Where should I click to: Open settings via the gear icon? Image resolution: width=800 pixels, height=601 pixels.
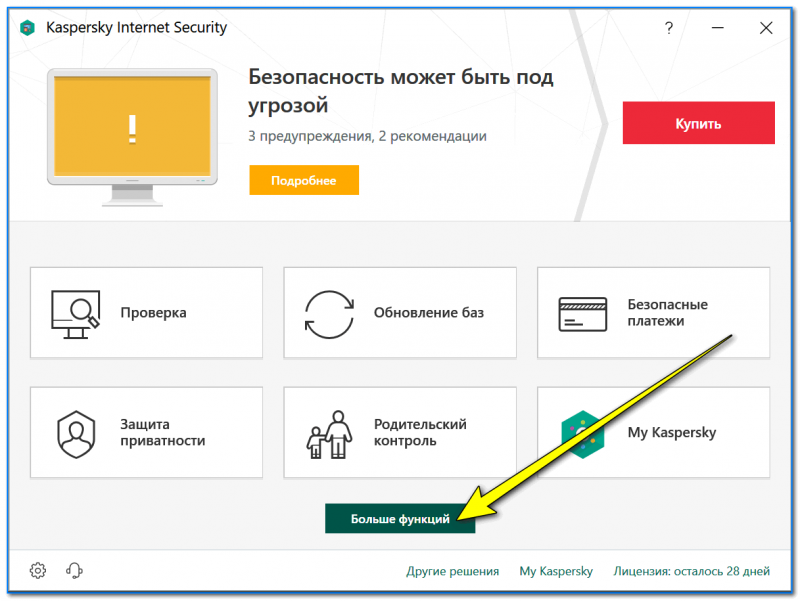[38, 570]
